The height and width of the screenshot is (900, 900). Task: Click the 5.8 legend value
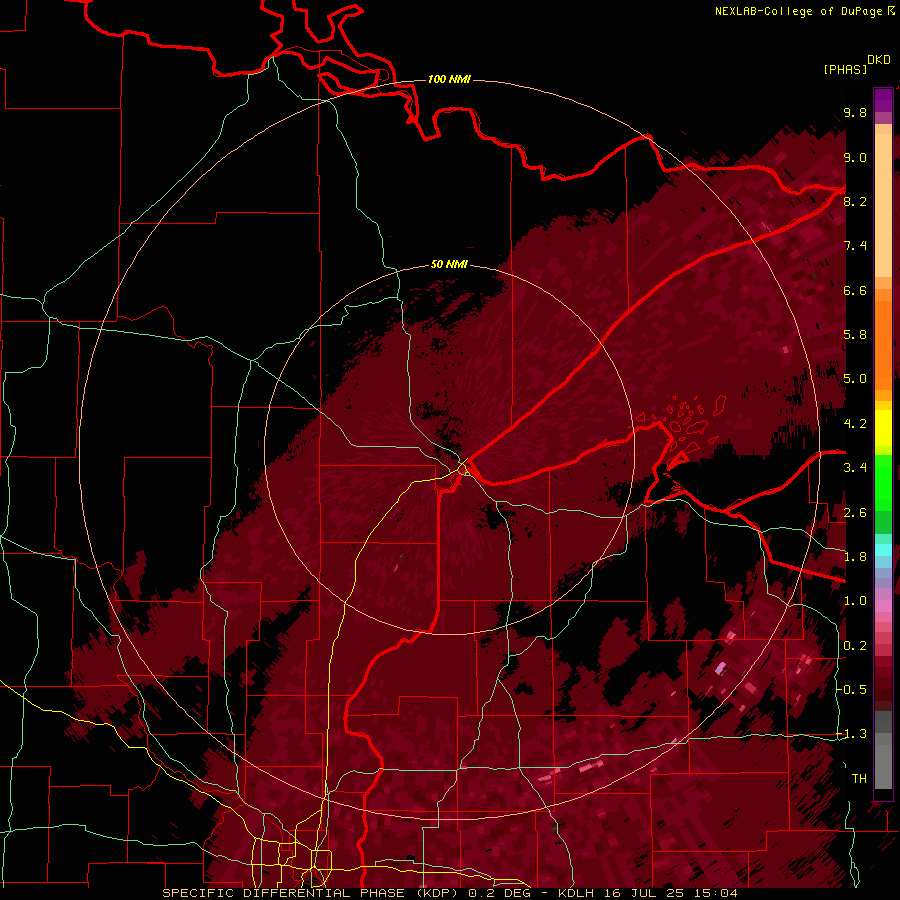click(x=855, y=335)
